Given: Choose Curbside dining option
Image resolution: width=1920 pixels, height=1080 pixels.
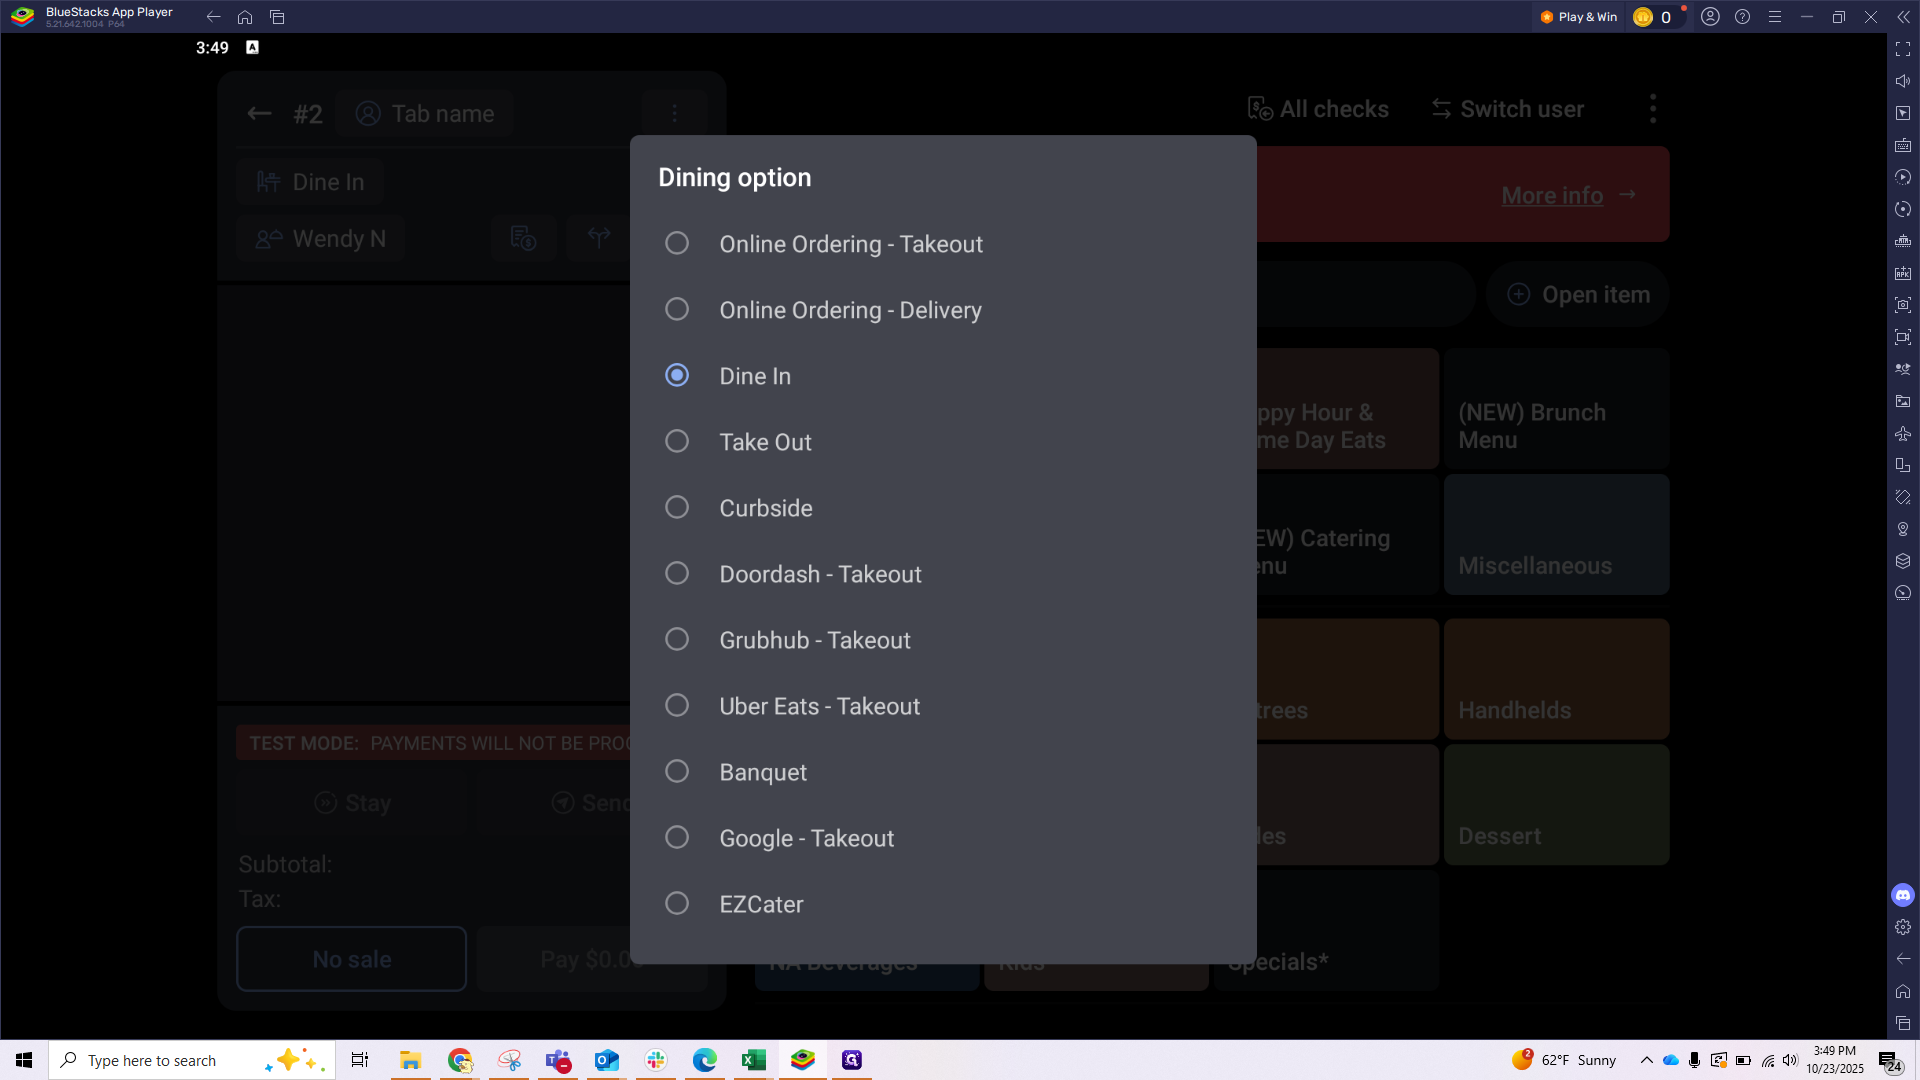Looking at the screenshot, I should [677, 507].
